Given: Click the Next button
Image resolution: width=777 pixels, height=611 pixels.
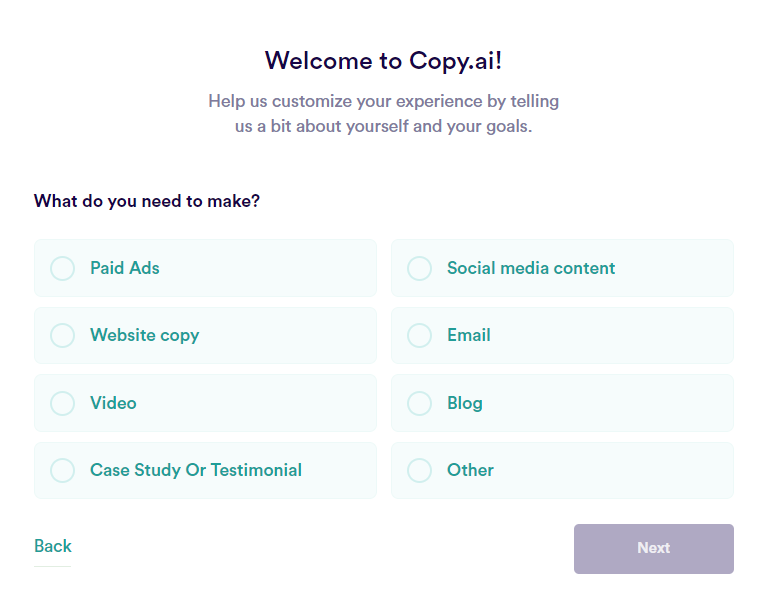Looking at the screenshot, I should 654,549.
